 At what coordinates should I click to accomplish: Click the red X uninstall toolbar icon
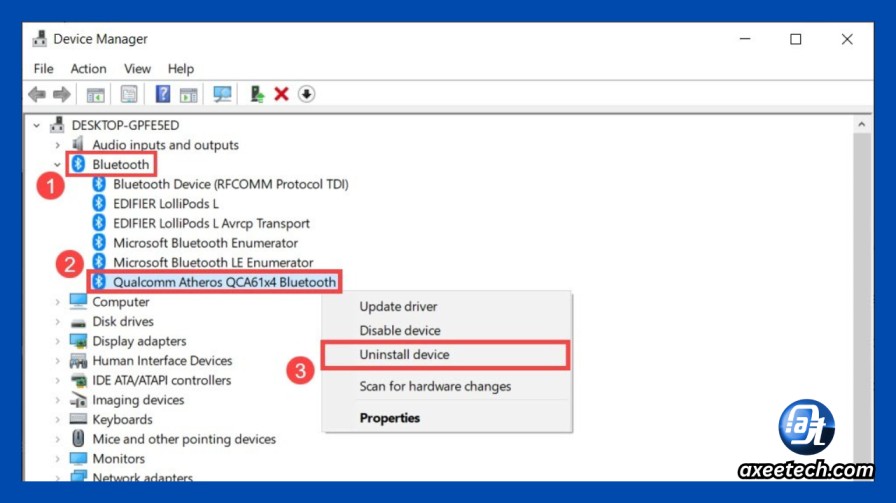[281, 94]
